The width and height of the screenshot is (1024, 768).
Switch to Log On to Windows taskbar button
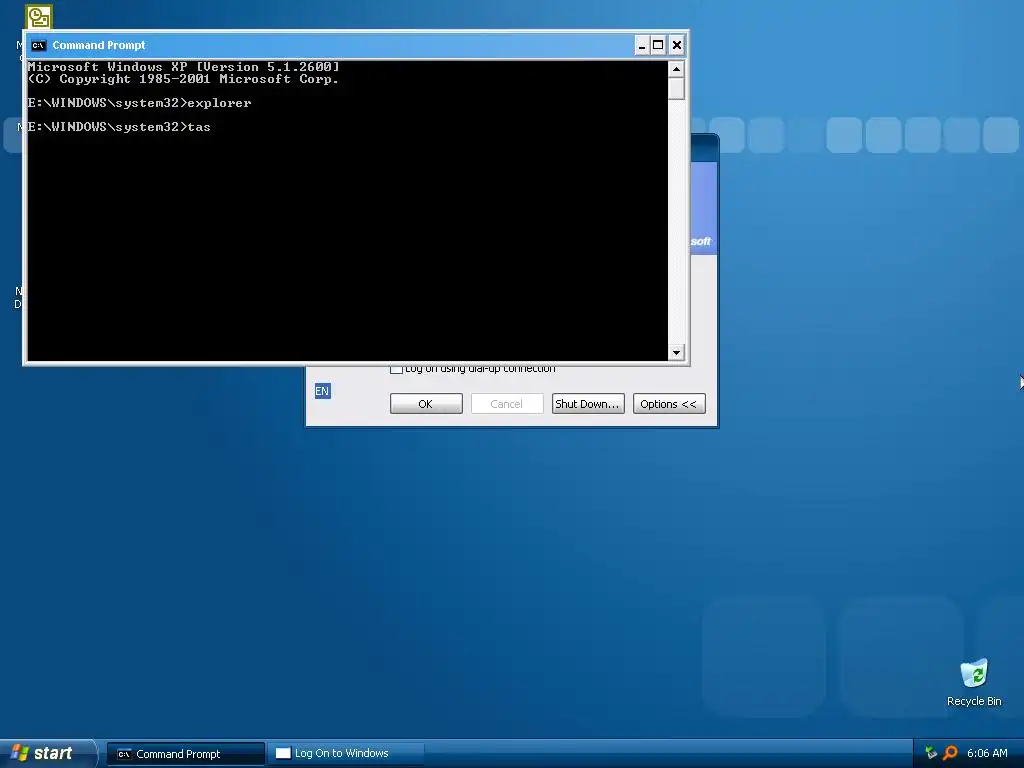(x=346, y=754)
